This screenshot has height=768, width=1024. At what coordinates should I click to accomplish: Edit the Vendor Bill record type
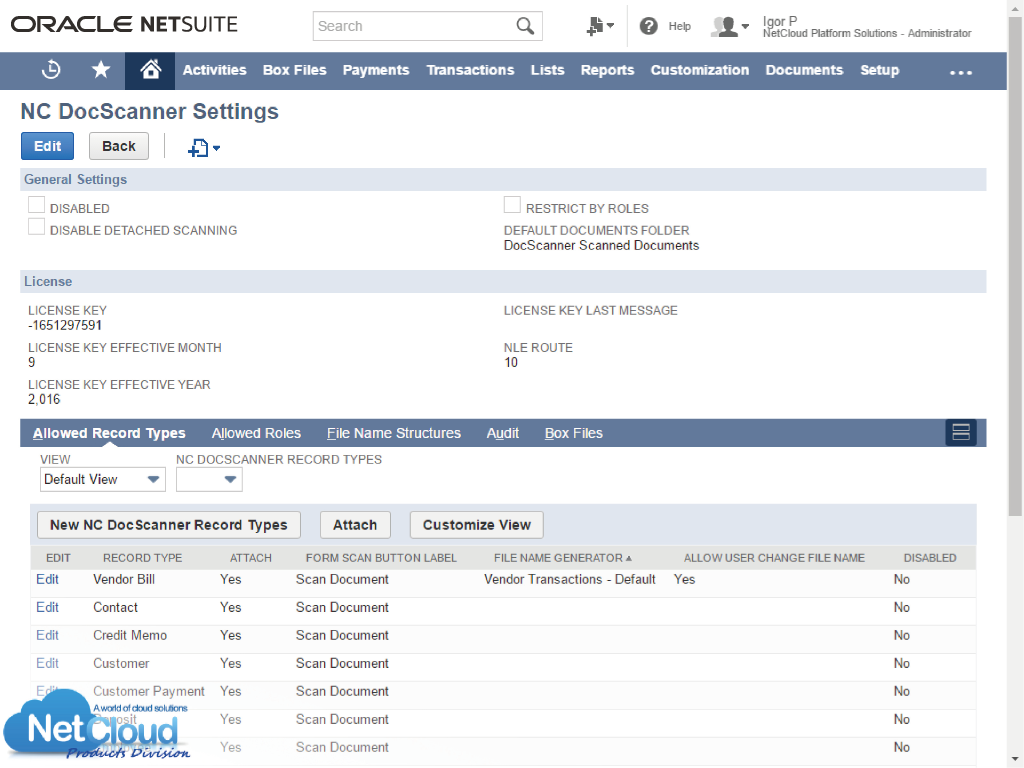click(47, 579)
